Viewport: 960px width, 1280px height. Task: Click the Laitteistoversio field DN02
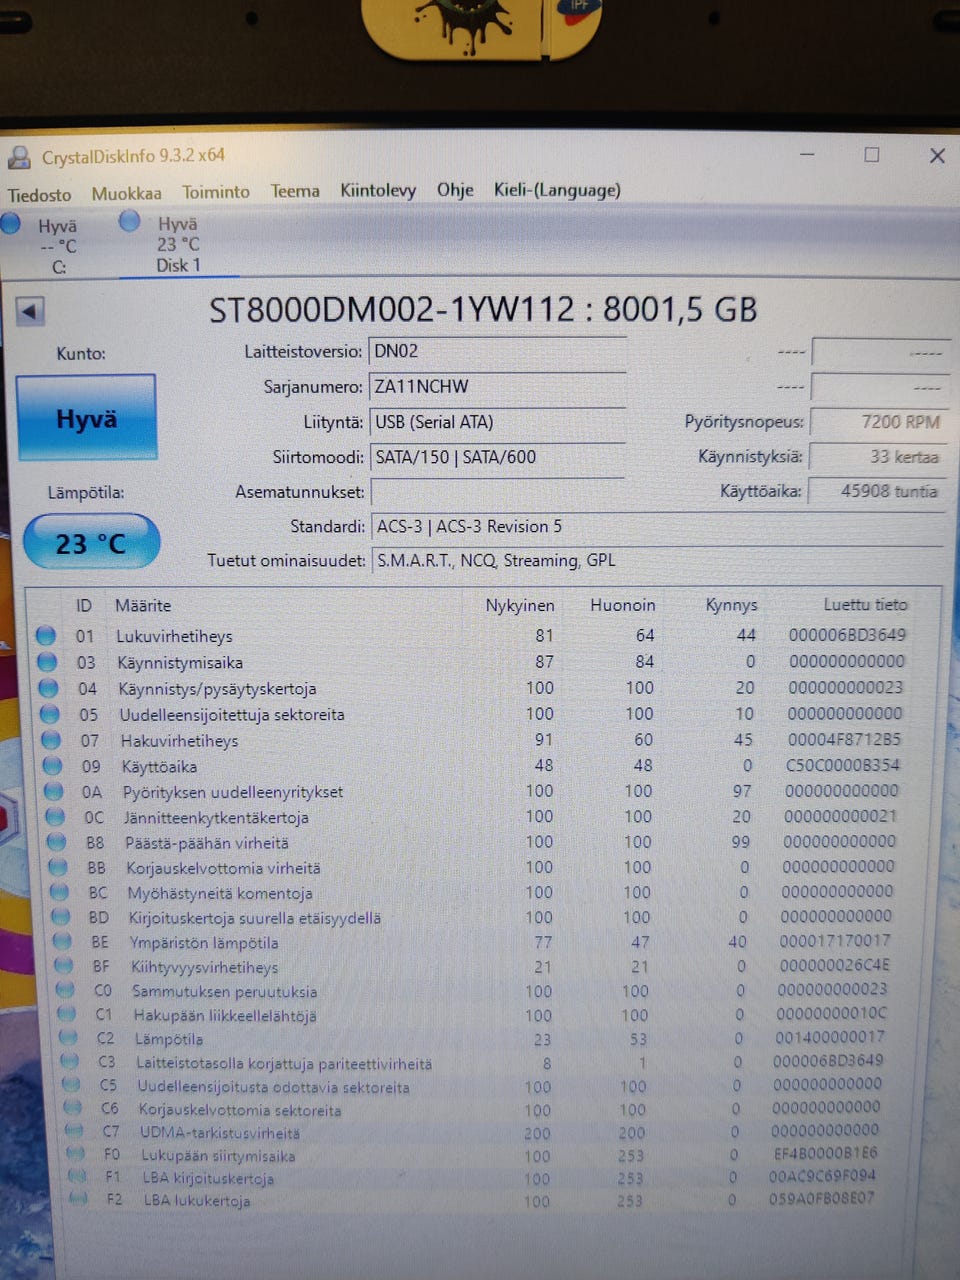click(497, 352)
